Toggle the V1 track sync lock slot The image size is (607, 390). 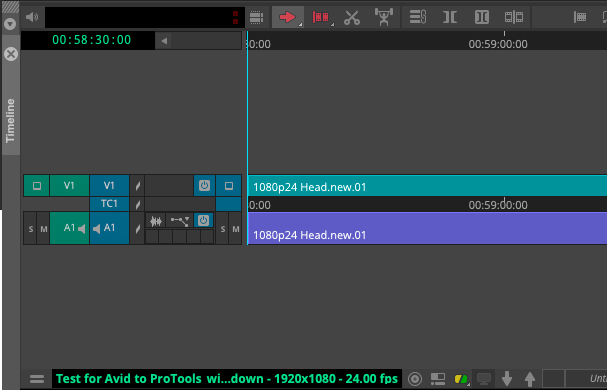pyautogui.click(x=137, y=186)
